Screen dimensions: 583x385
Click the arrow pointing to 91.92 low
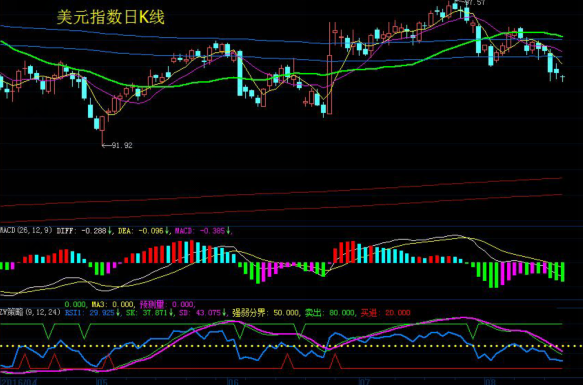[x=106, y=145]
